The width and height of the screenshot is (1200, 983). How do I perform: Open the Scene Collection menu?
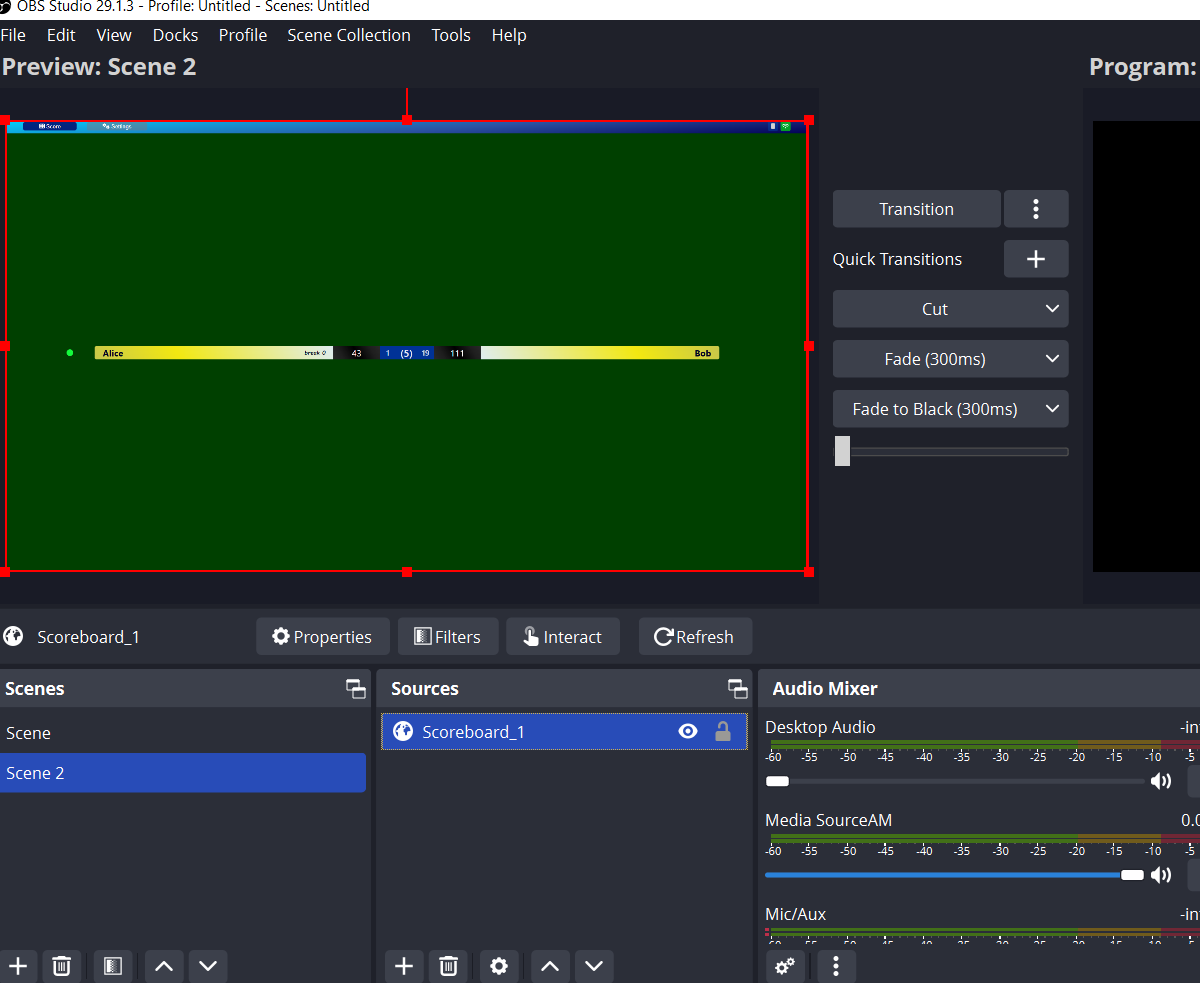pos(348,35)
